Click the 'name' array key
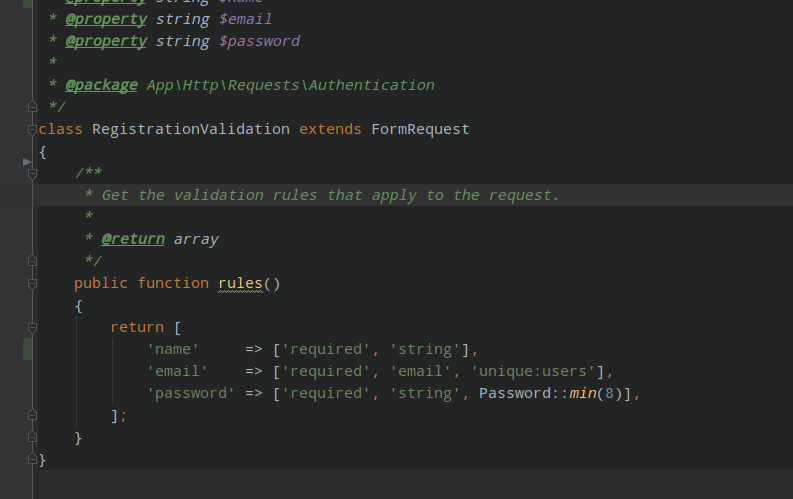793x499 pixels. (x=172, y=349)
